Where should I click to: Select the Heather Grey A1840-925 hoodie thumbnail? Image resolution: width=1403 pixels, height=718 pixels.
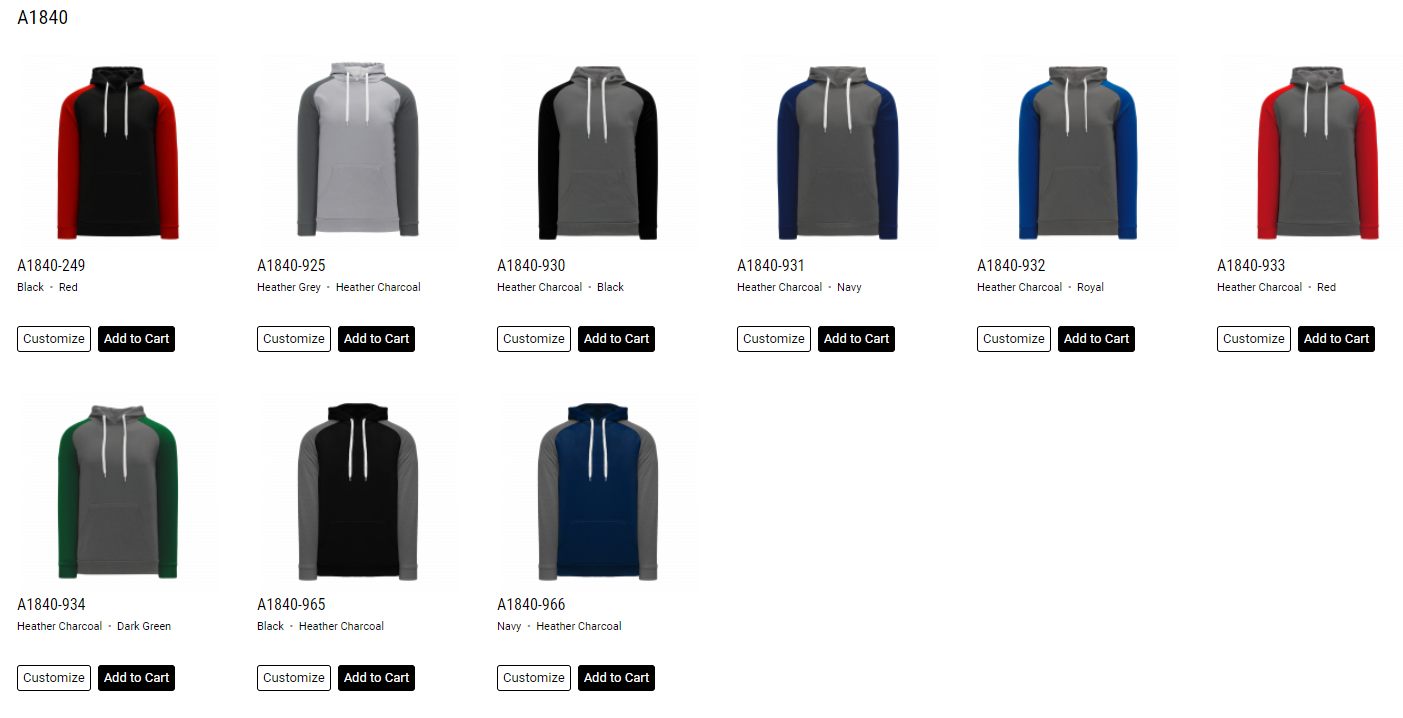click(358, 150)
